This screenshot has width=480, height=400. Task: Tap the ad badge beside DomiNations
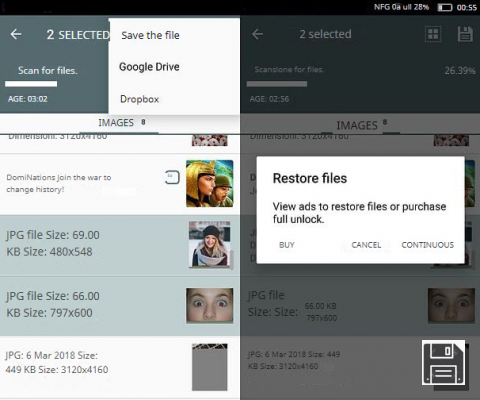coord(172,177)
